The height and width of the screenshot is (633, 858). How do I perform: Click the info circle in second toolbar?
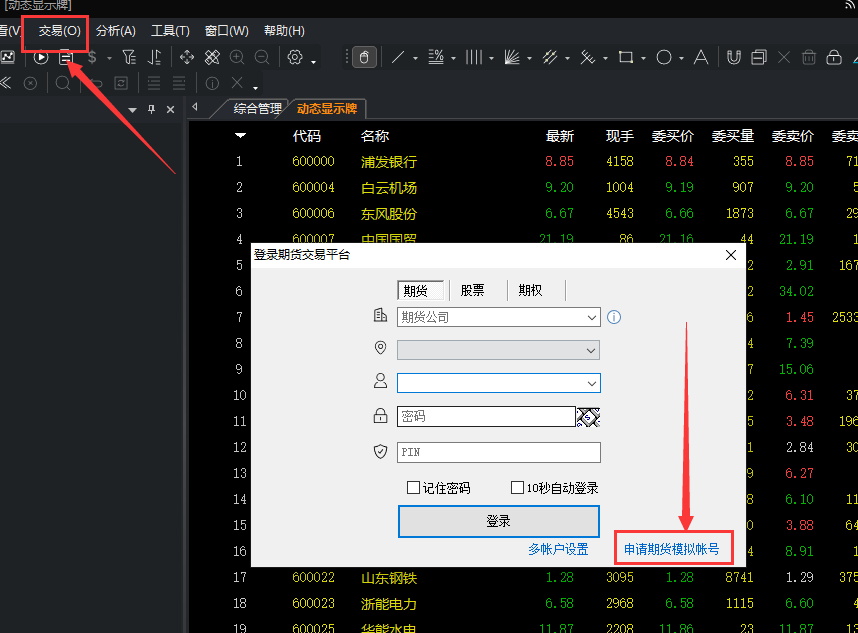click(x=212, y=83)
